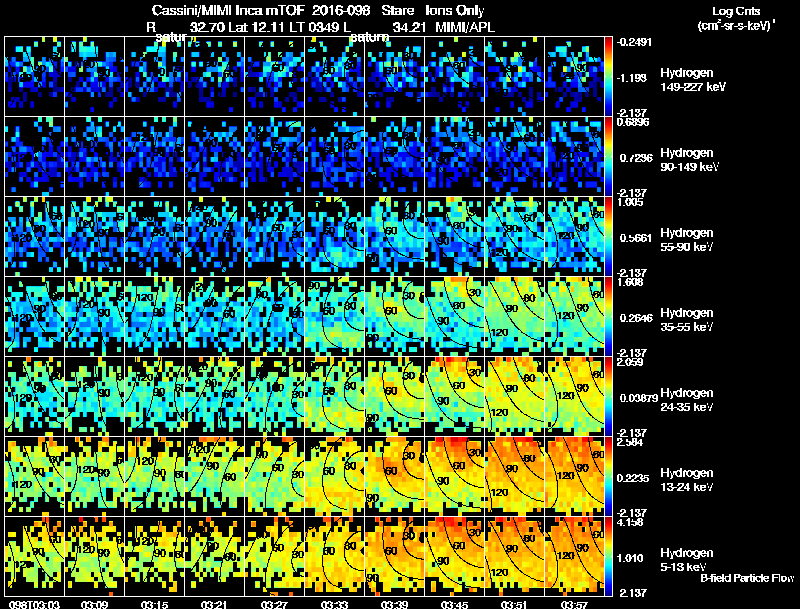This screenshot has width=800, height=609.
Task: Click the '1.010' colorbar value
Action: [631, 558]
